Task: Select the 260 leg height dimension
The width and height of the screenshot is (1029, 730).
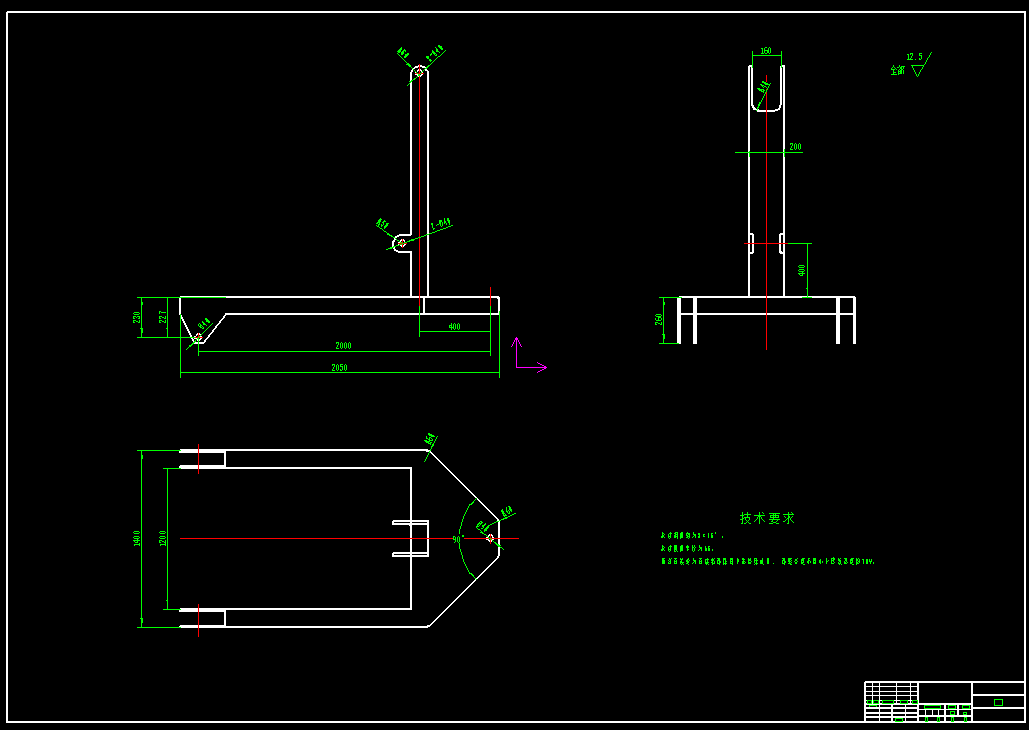Action: 658,319
